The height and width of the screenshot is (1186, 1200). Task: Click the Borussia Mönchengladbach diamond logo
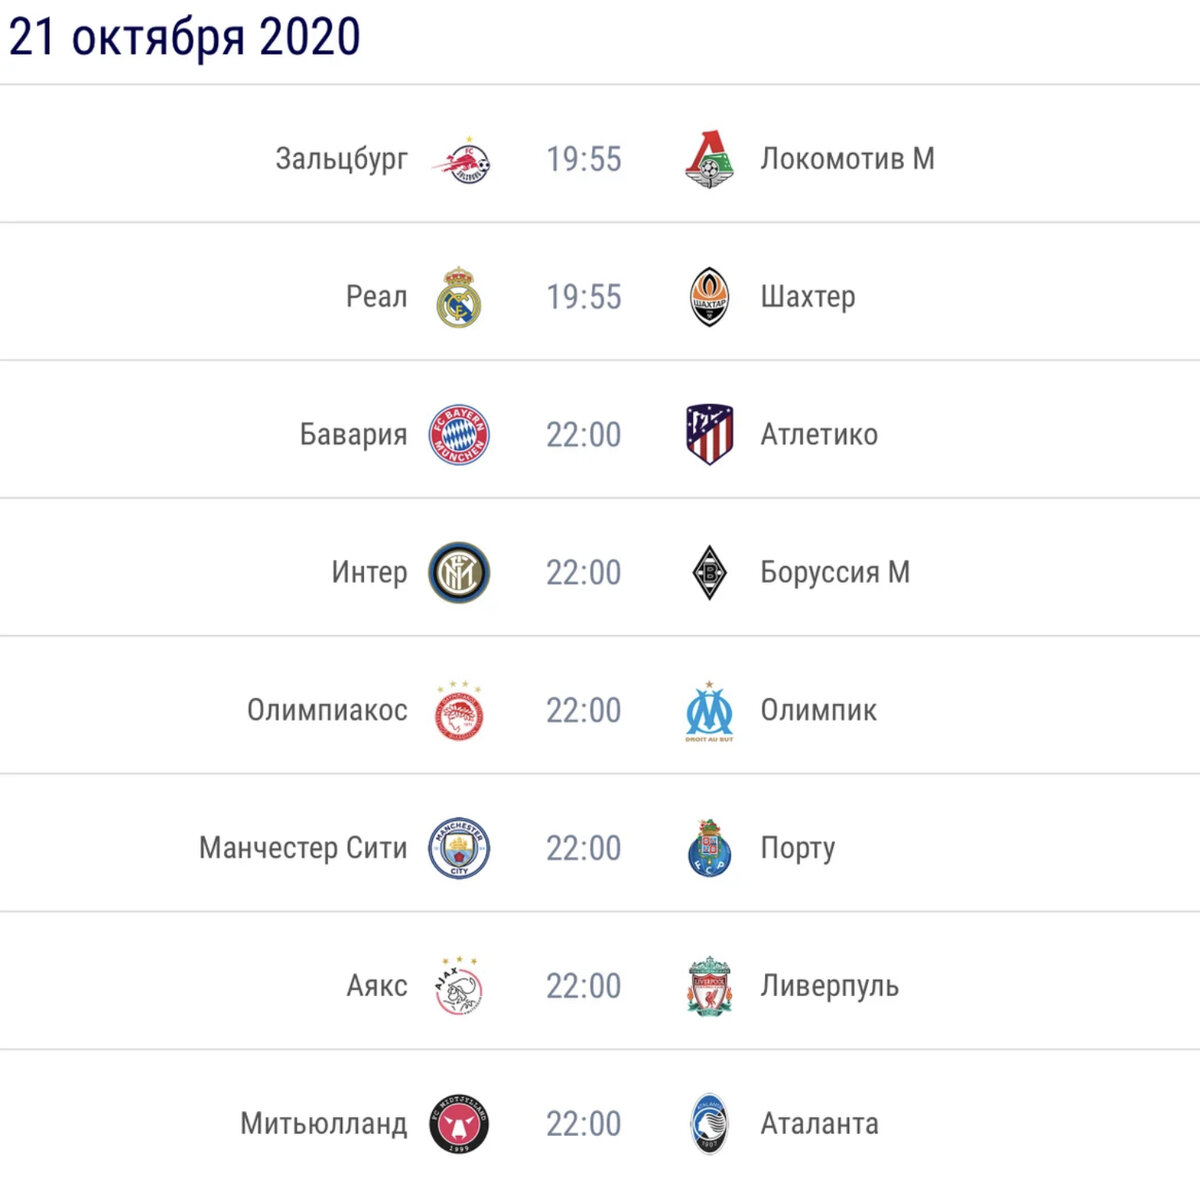pyautogui.click(x=709, y=573)
